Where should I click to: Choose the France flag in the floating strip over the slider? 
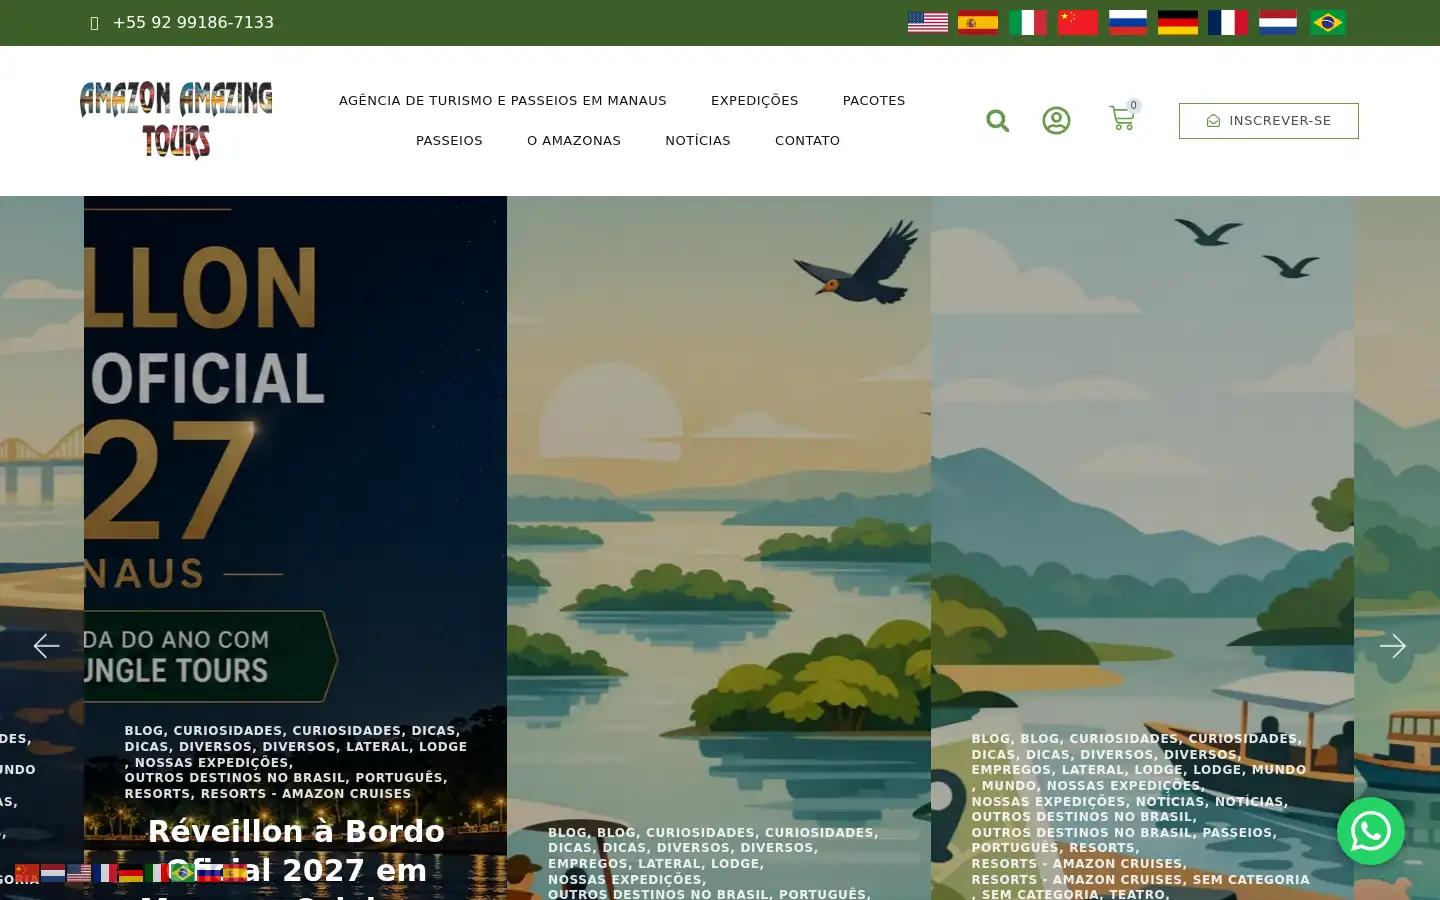point(105,873)
